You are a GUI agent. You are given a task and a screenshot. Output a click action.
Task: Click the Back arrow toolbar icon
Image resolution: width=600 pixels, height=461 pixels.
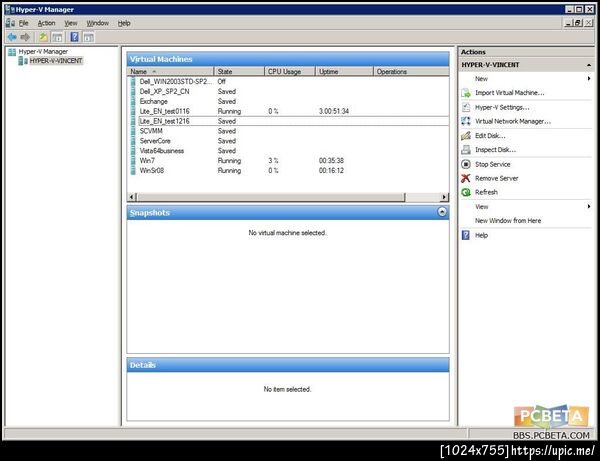[12, 37]
